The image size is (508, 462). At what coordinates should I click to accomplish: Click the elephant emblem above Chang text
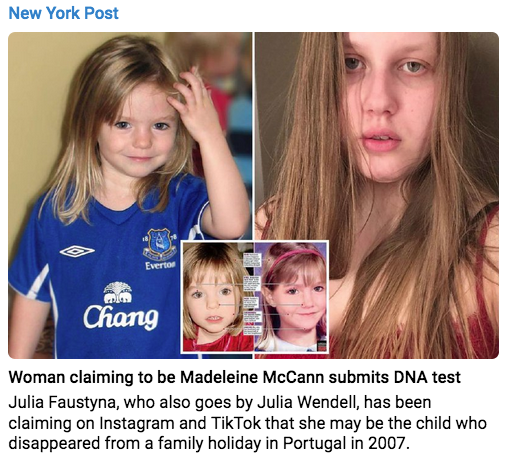pyautogui.click(x=117, y=292)
